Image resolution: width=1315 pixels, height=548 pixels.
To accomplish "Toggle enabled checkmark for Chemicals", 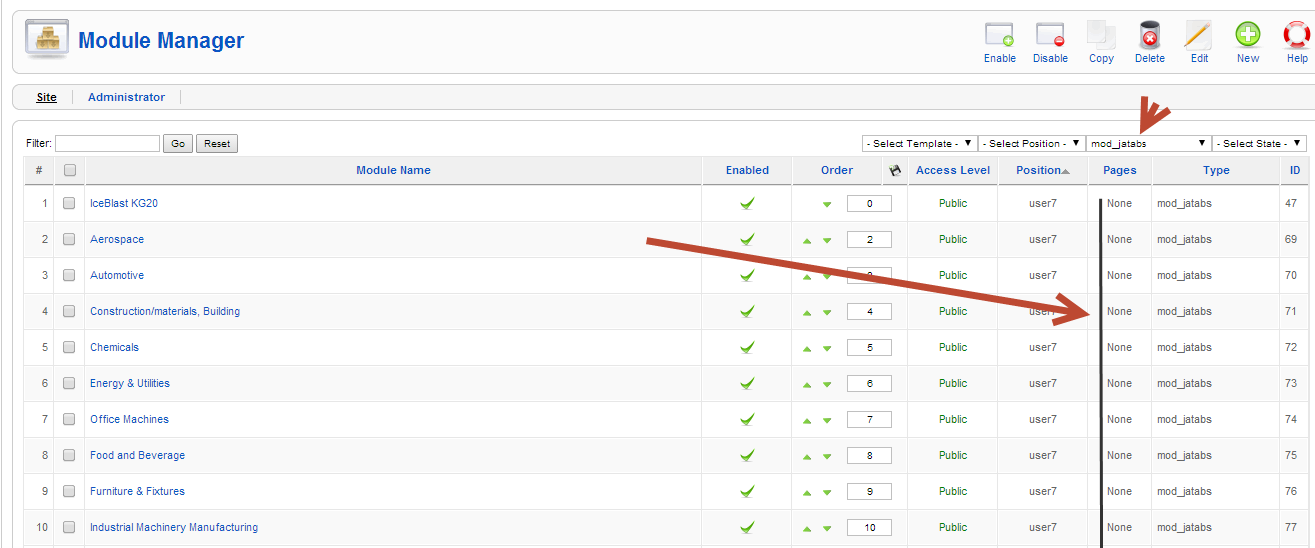I will [747, 347].
